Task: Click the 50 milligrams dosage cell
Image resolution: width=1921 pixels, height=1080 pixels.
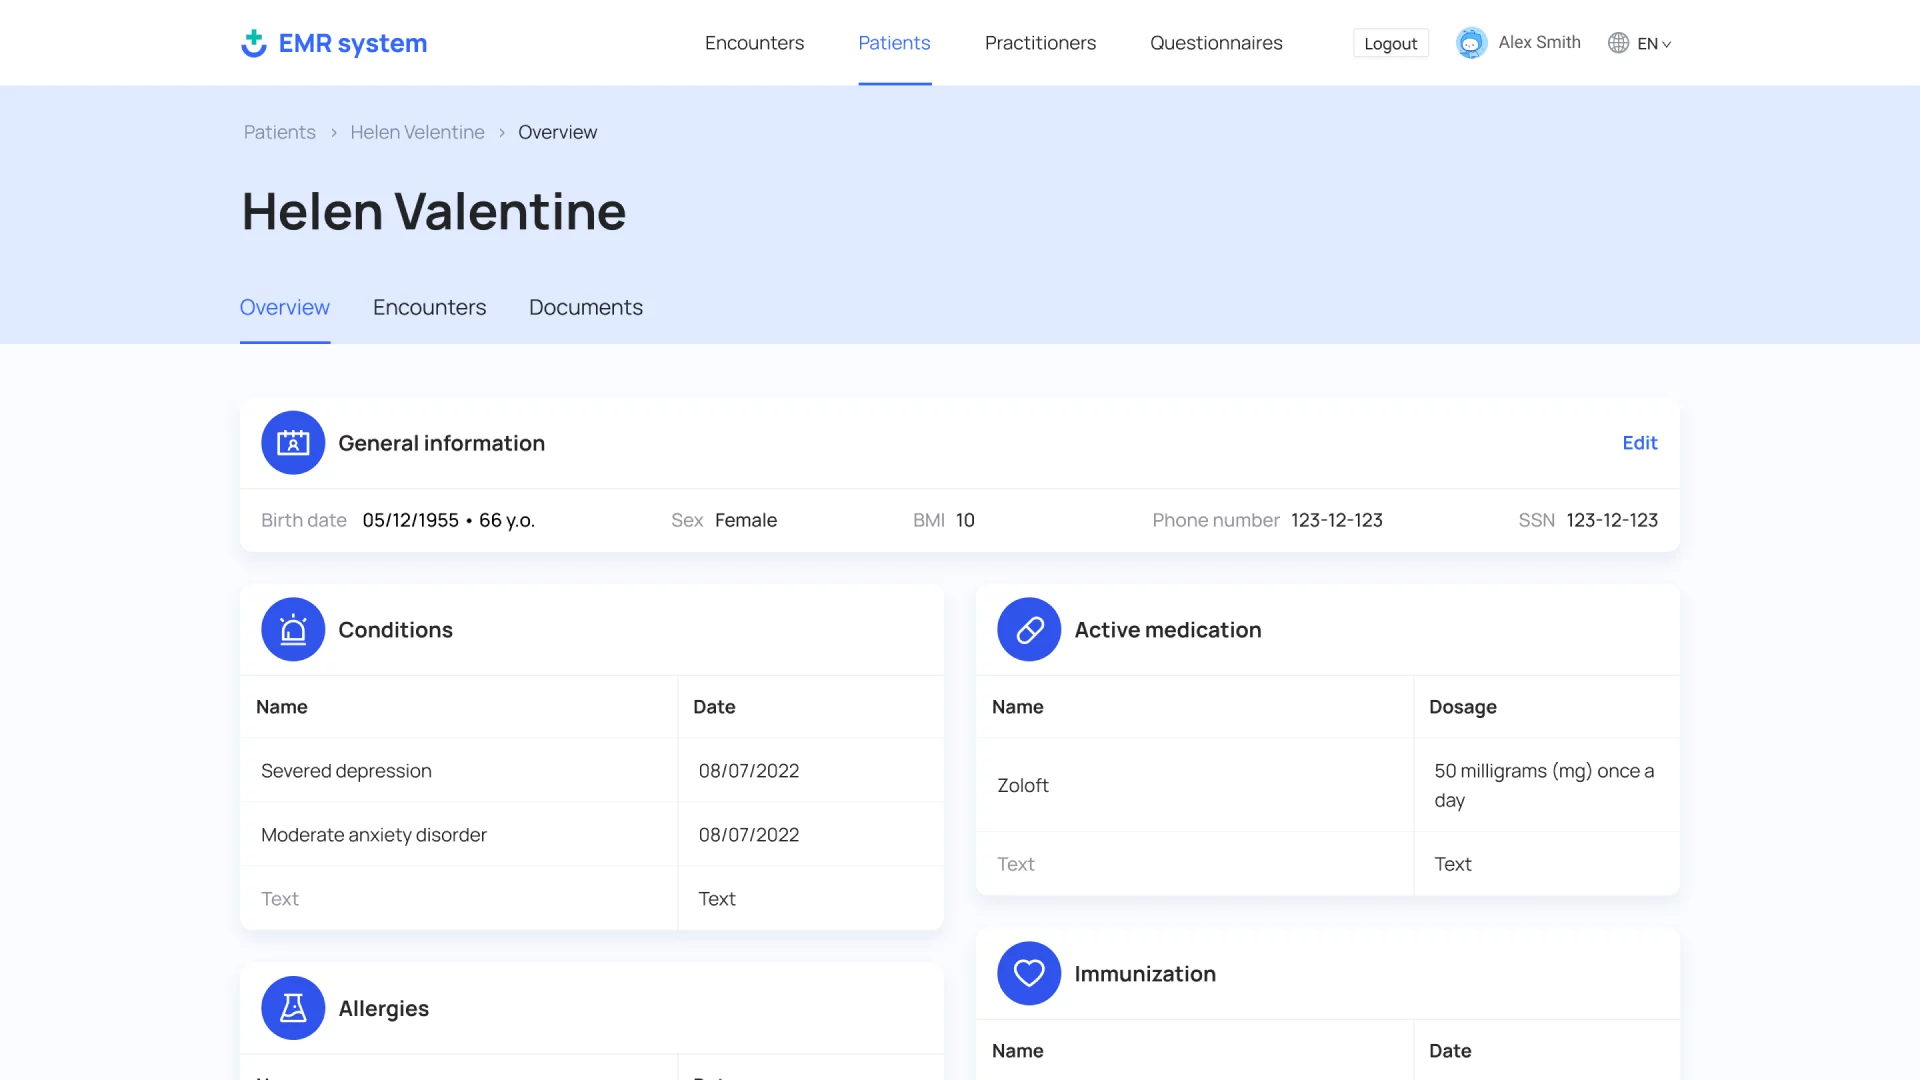Action: click(1547, 786)
